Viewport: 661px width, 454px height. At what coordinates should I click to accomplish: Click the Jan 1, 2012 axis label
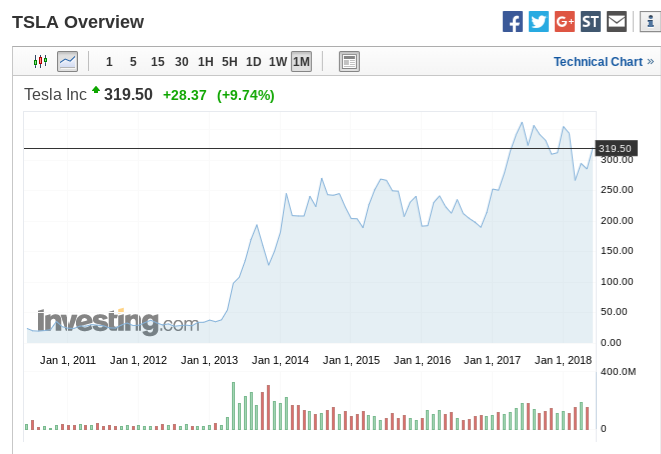click(138, 360)
